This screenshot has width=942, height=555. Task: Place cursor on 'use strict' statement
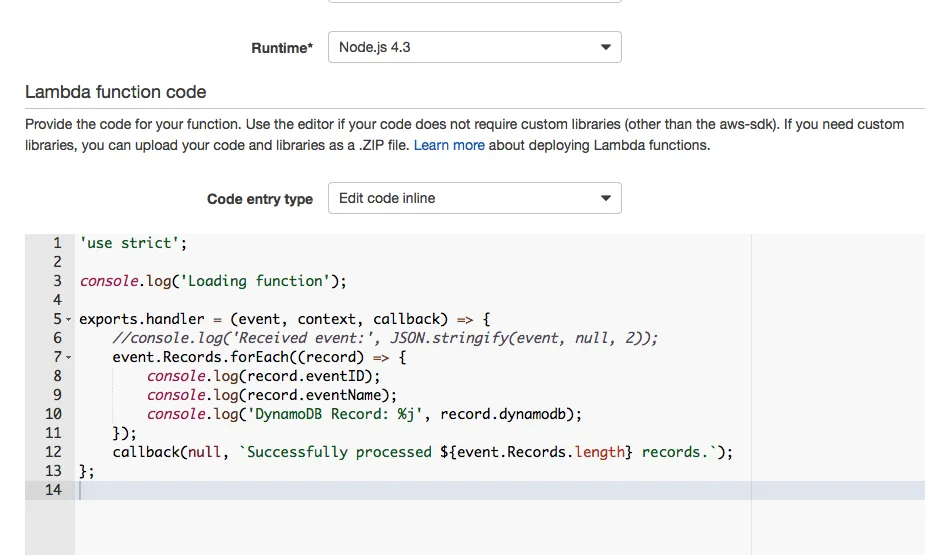[x=133, y=243]
